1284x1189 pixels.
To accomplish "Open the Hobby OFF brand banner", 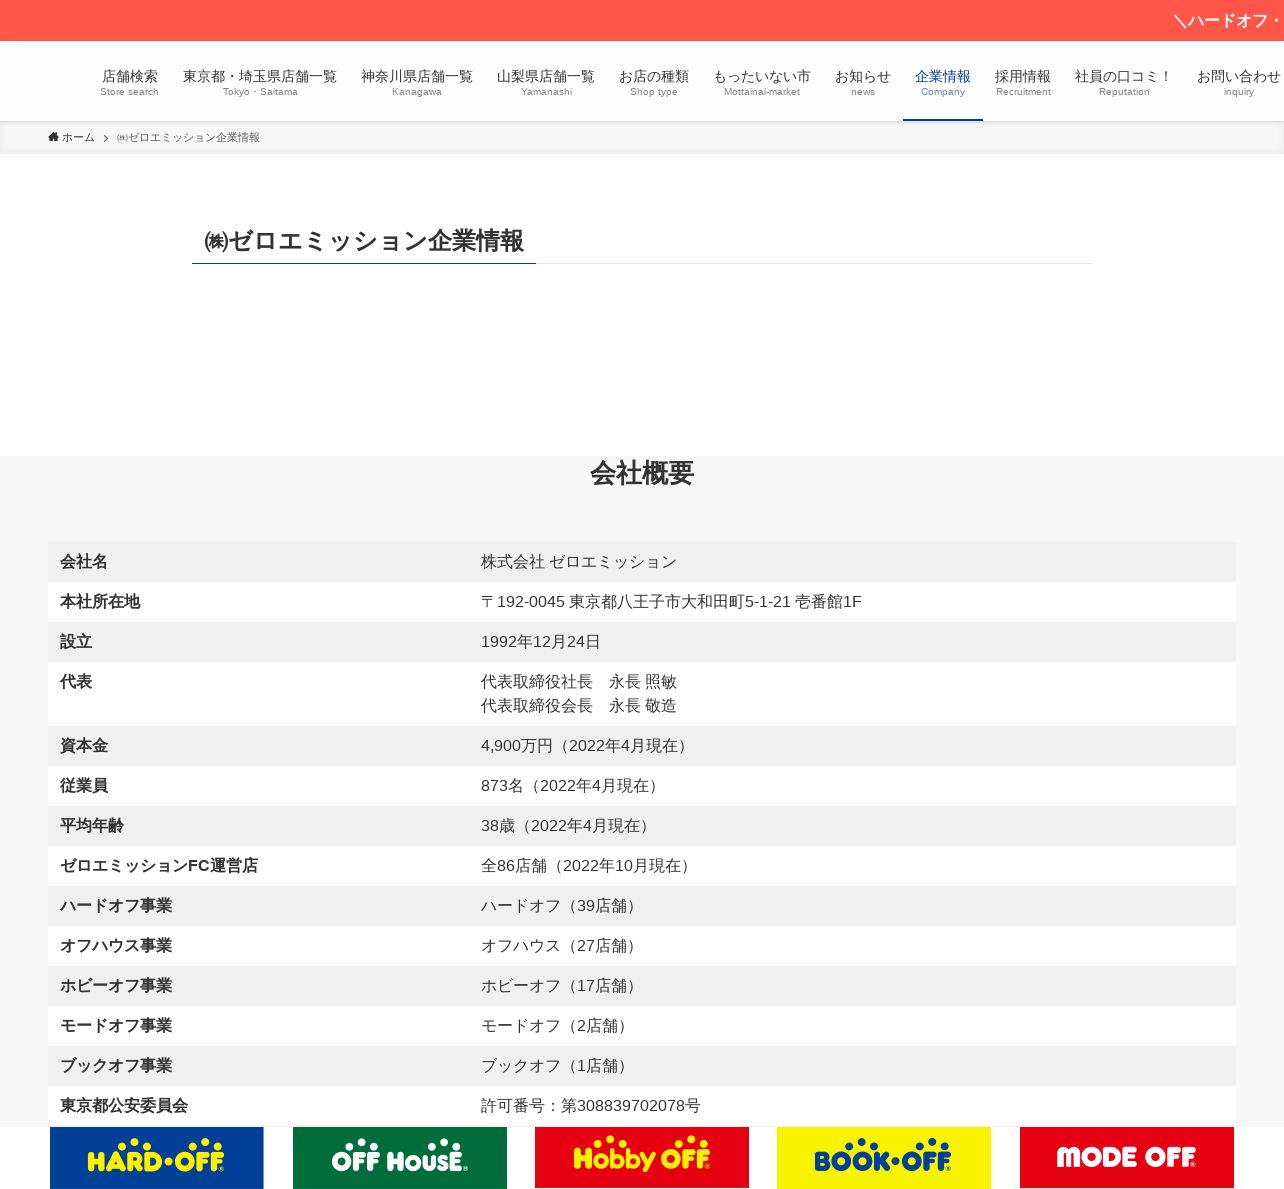I will (x=642, y=1158).
